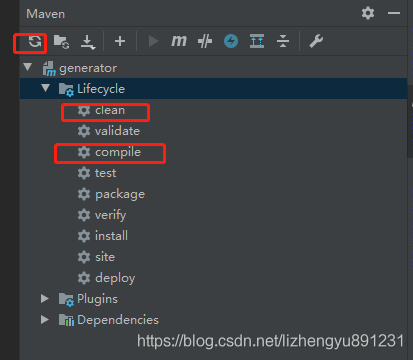The height and width of the screenshot is (360, 413).
Task: Click gear icon beside compile
Action: [84, 152]
